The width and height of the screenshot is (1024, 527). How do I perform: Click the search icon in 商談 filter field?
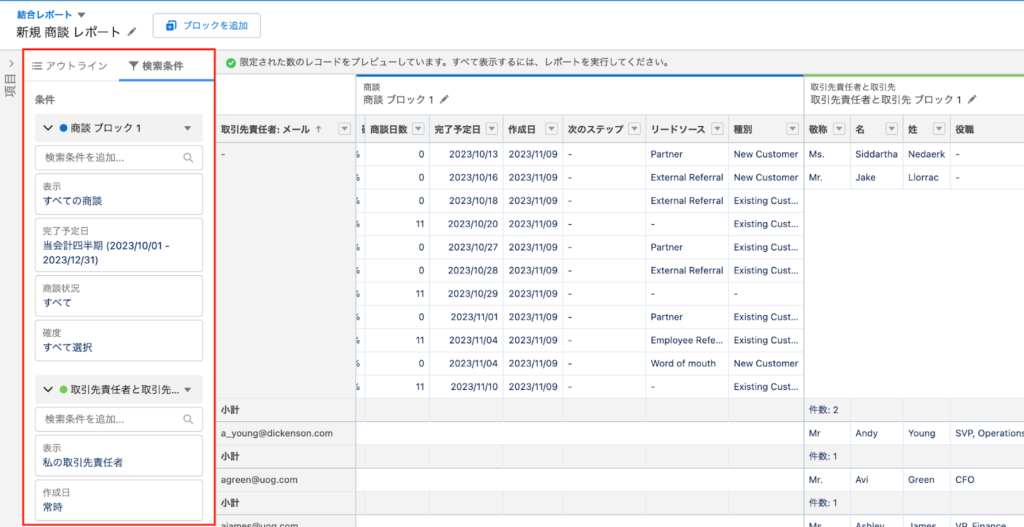click(188, 157)
